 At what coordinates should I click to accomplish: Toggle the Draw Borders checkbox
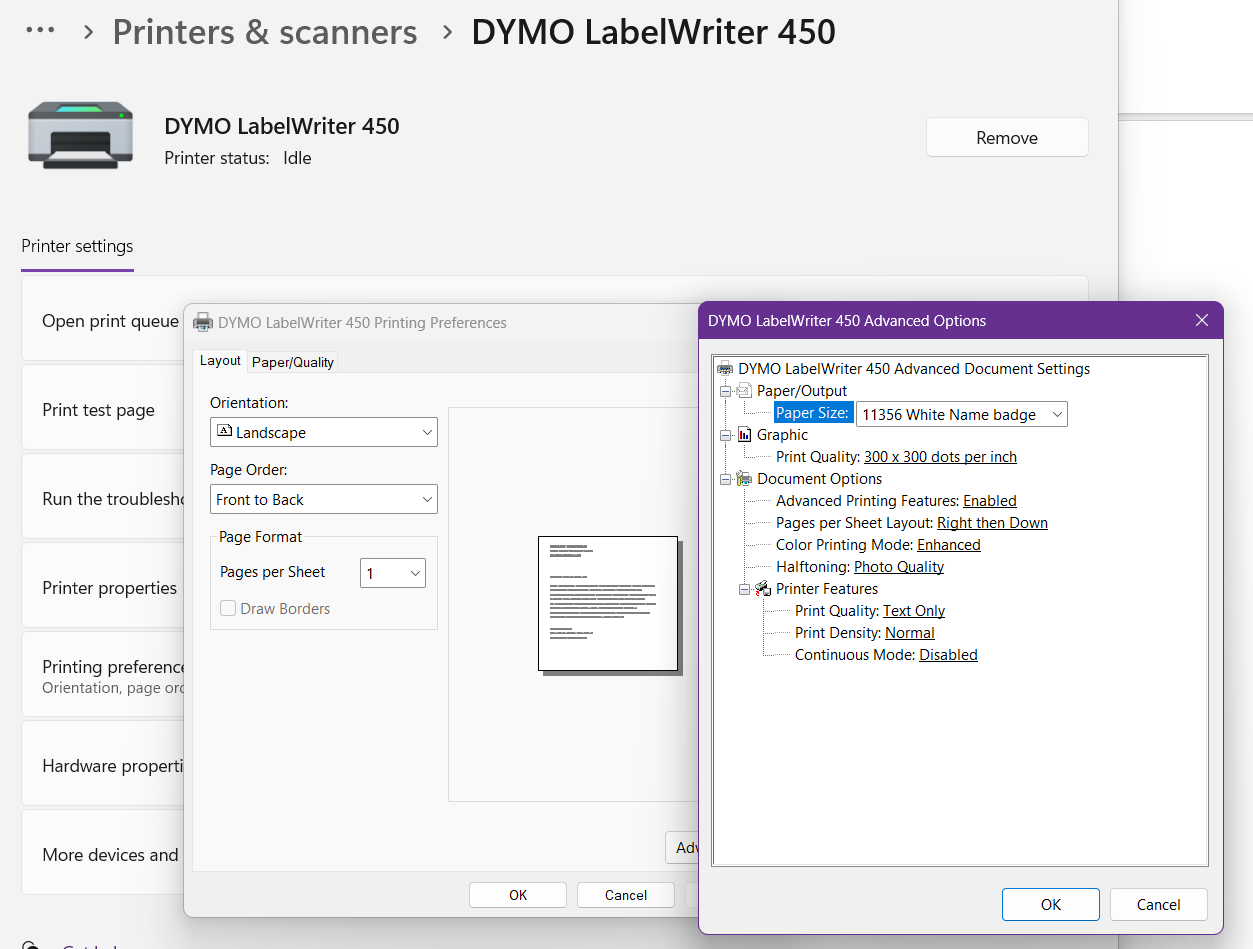[x=228, y=608]
